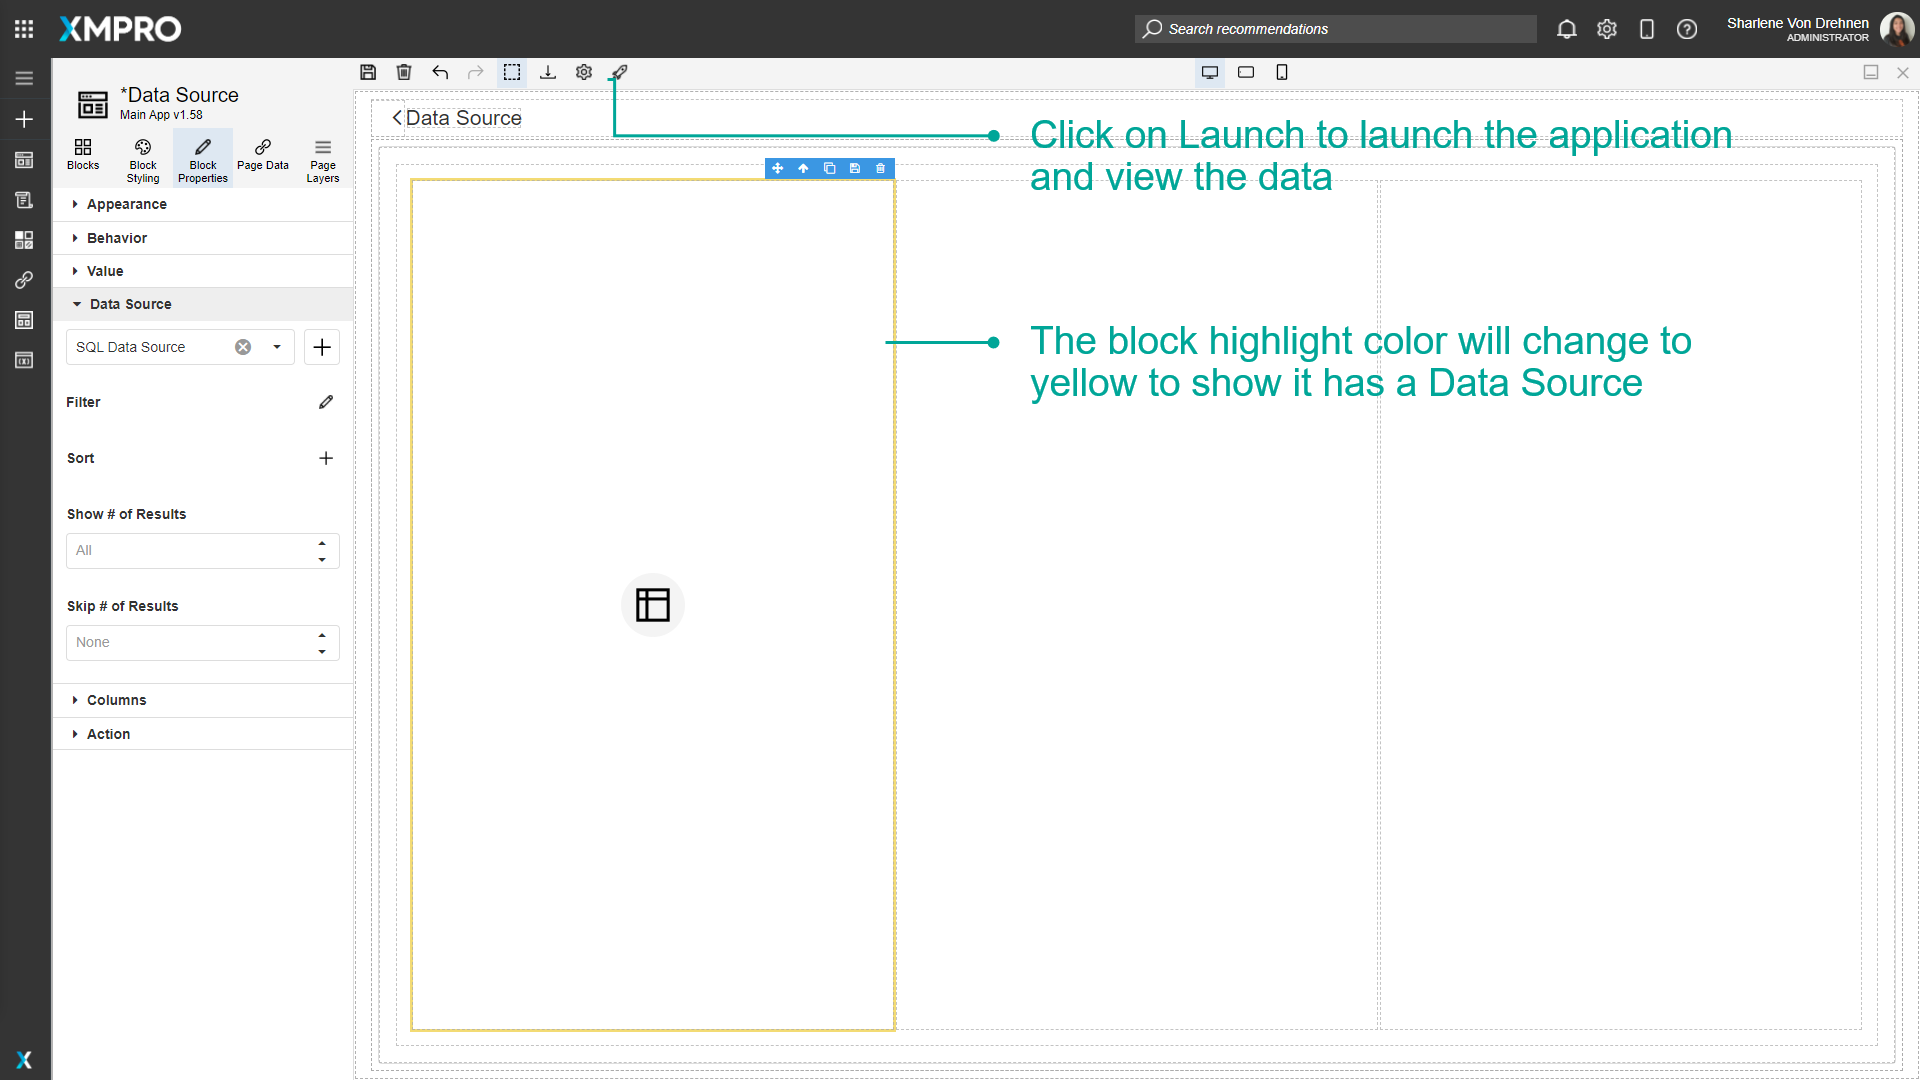The image size is (1920, 1080).
Task: Expand the Columns section
Action: [x=117, y=700]
